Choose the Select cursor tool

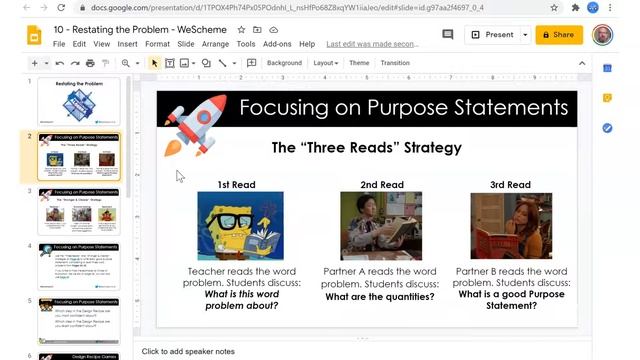154,63
